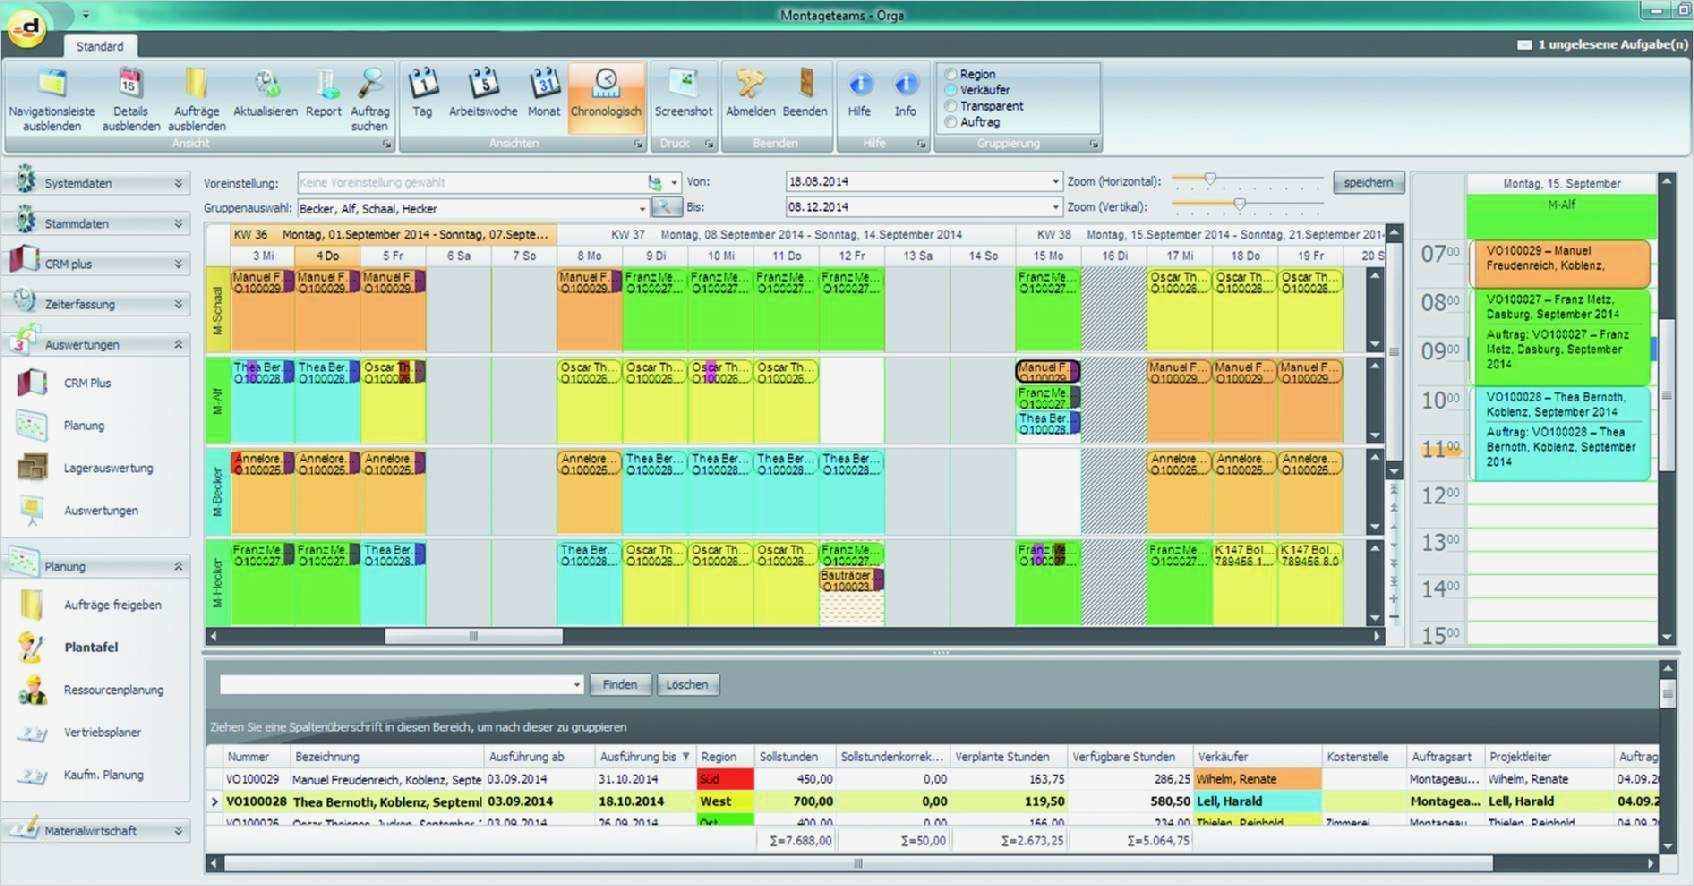Click the orange application logo button
The image size is (1694, 886).
click(x=29, y=29)
